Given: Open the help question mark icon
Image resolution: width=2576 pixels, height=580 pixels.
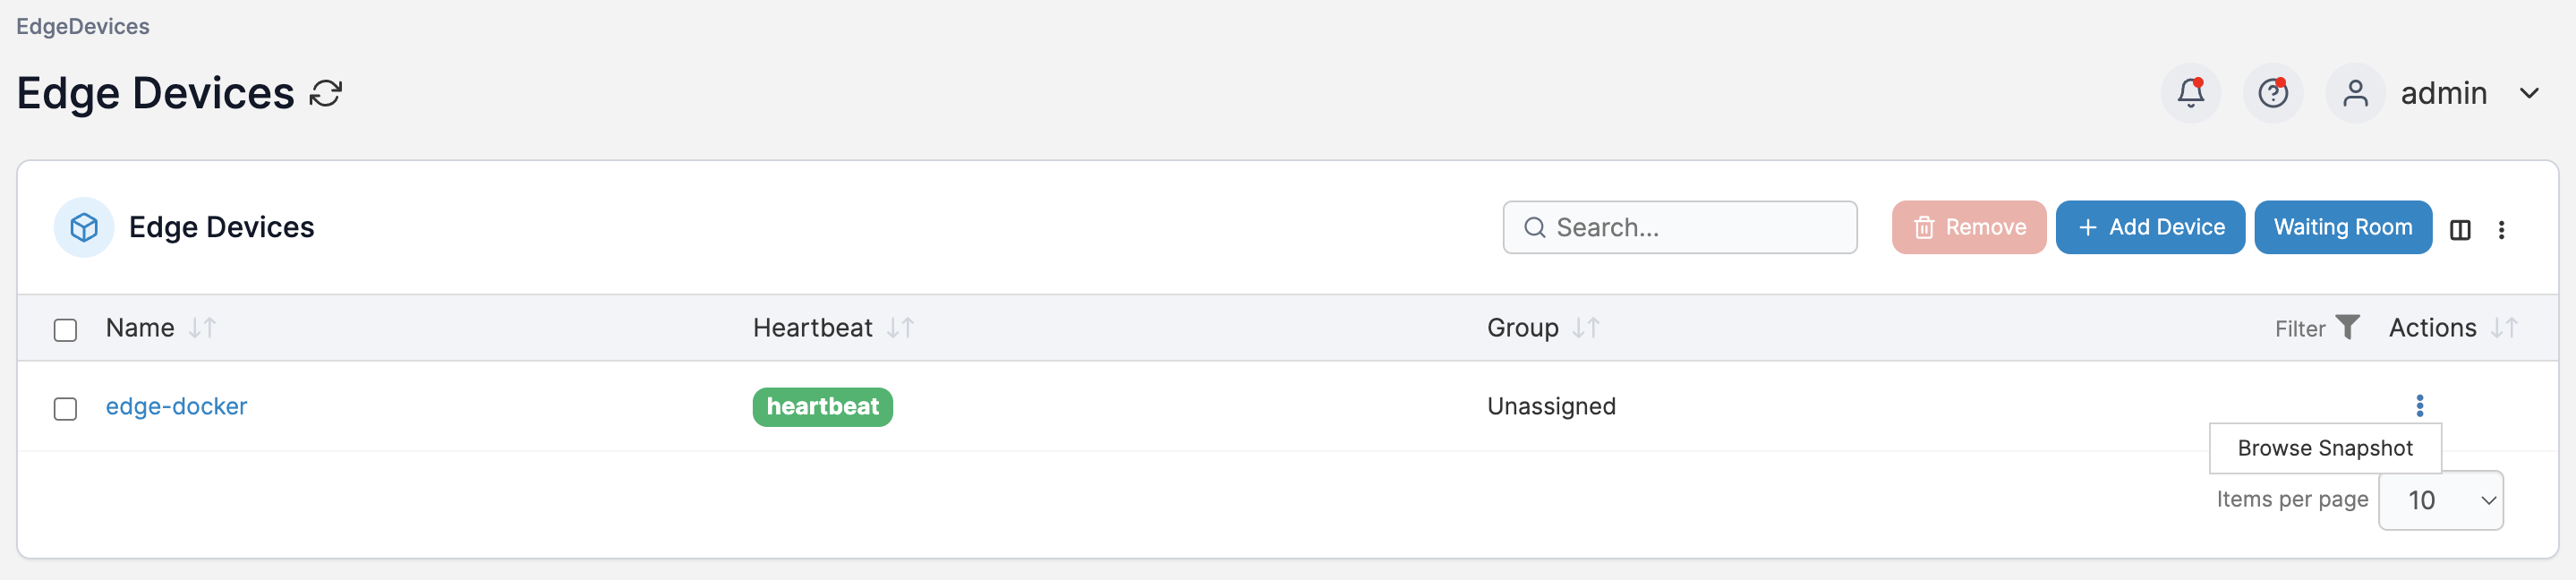Looking at the screenshot, I should pos(2273,93).
